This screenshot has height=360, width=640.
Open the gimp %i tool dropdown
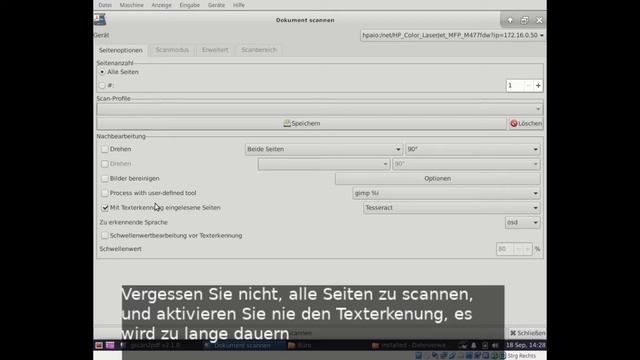click(446, 193)
